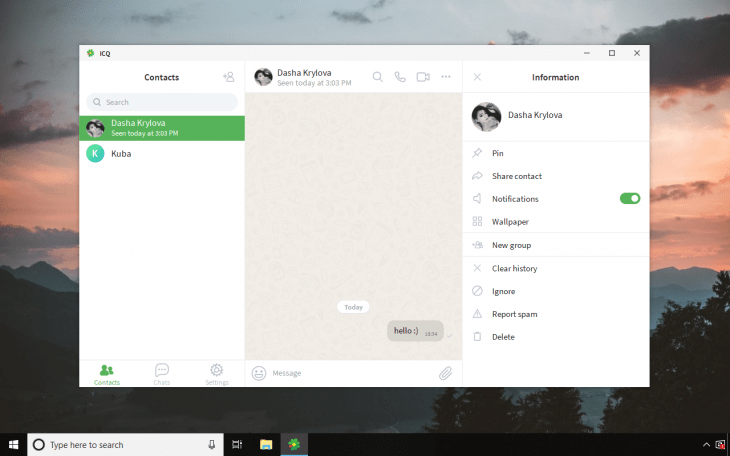Image resolution: width=730 pixels, height=456 pixels.
Task: Click the New group people icon
Action: tap(477, 245)
